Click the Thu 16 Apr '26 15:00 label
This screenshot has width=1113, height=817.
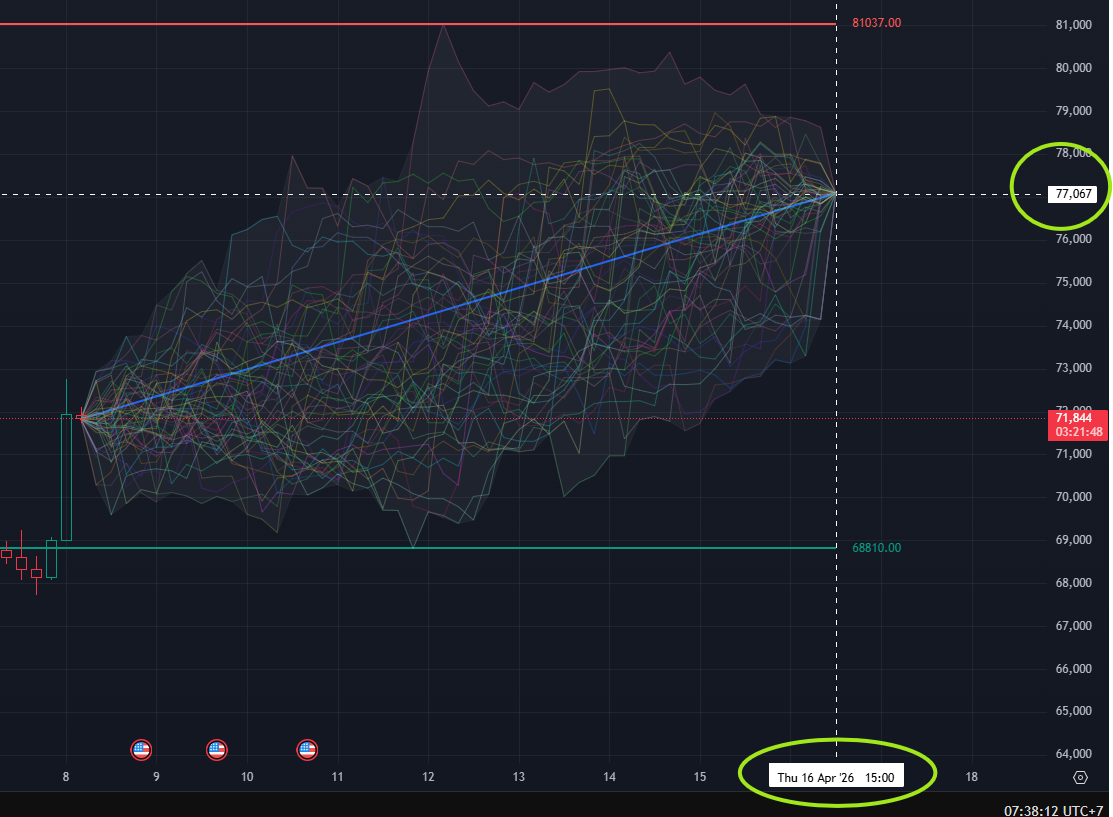pyautogui.click(x=836, y=774)
